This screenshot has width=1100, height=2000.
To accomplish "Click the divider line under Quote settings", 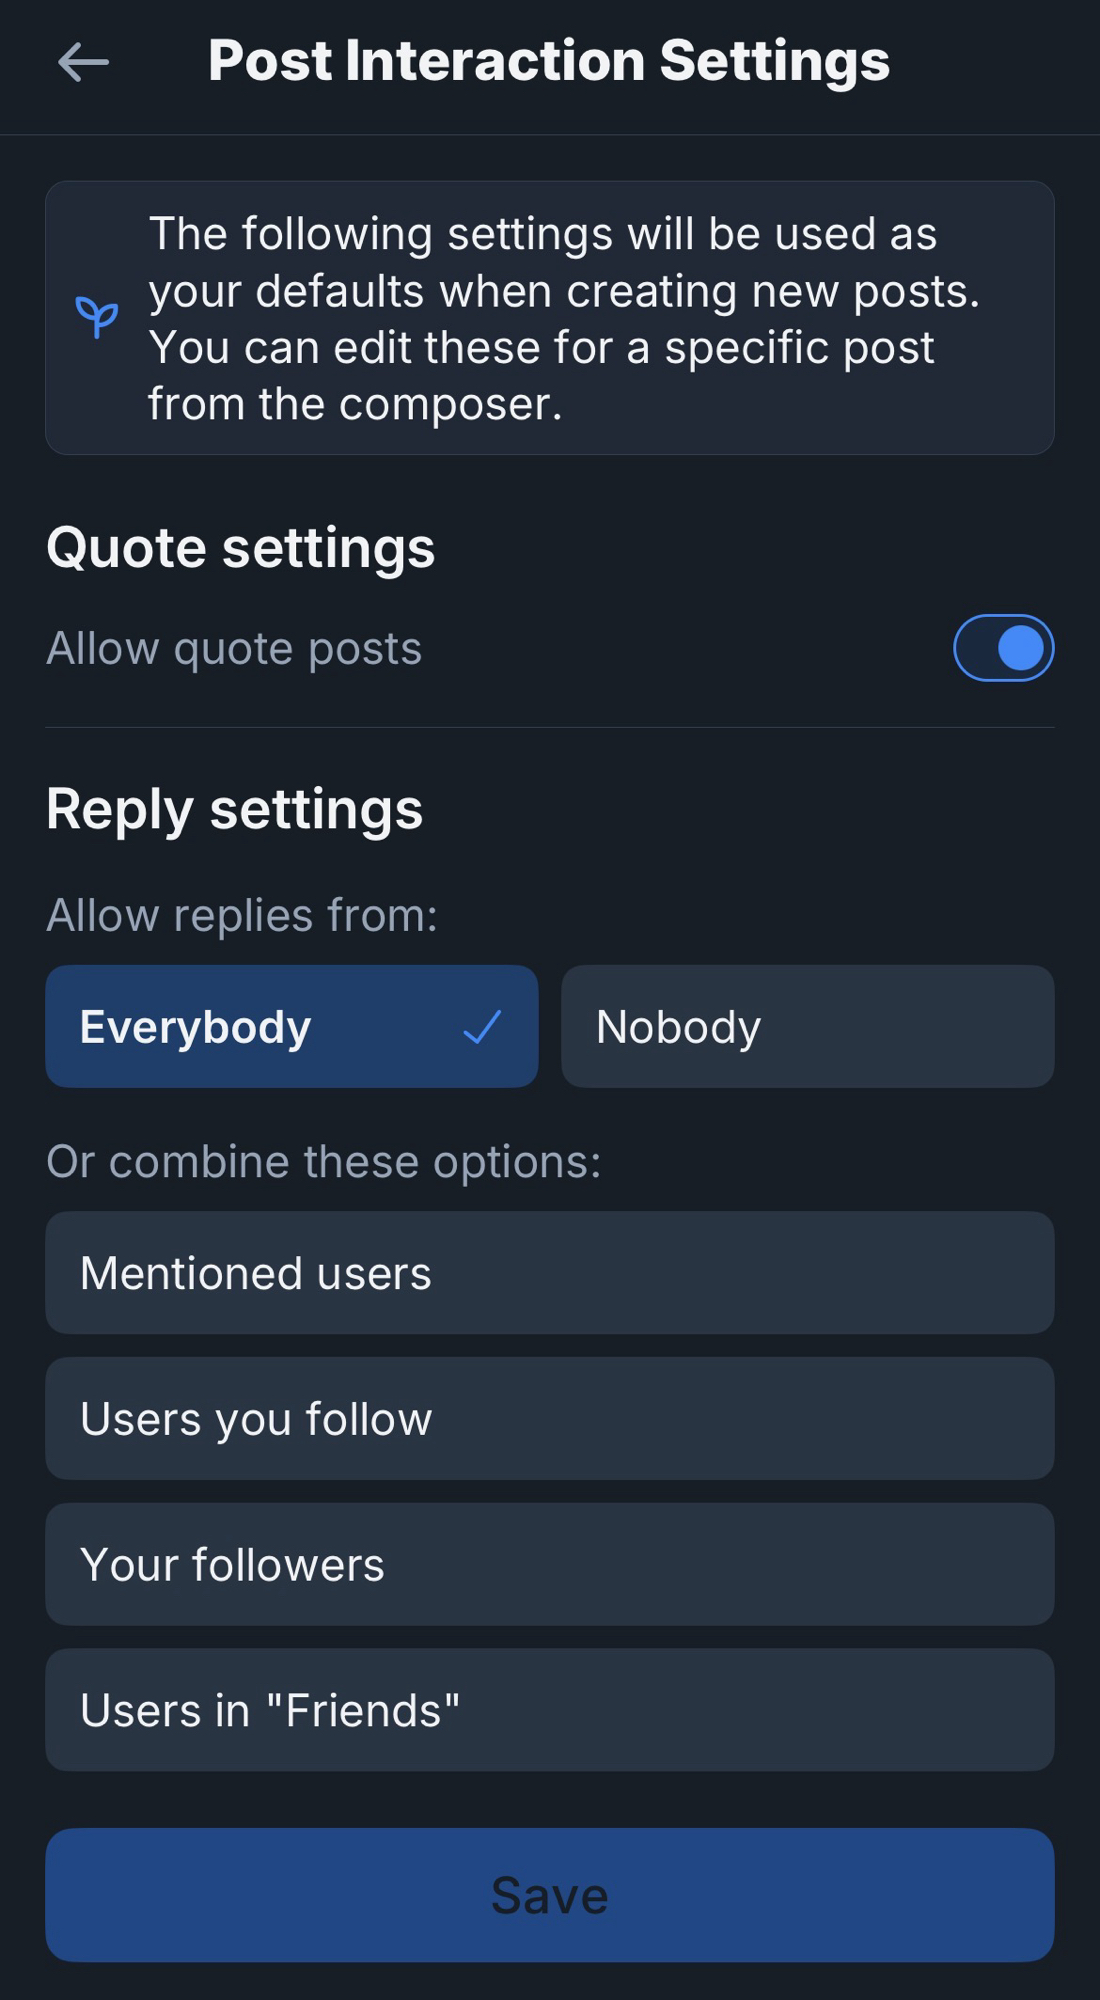I will tap(549, 727).
